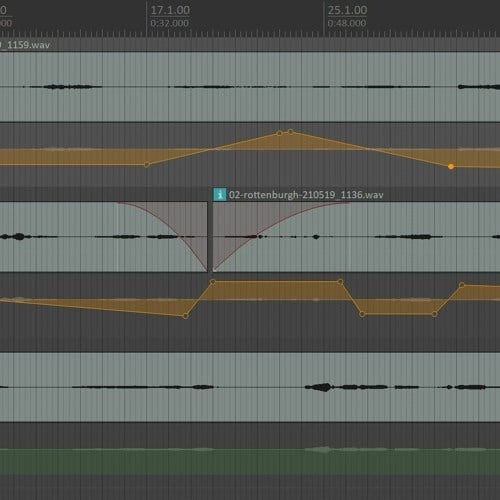This screenshot has height=500, width=500.
Task: Select the low point where upper automation starts rising
Action: 147,165
